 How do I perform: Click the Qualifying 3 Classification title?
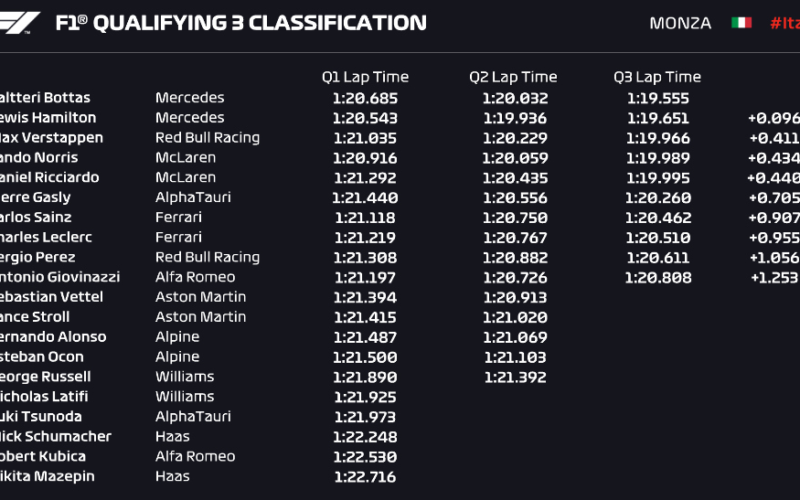click(x=241, y=23)
